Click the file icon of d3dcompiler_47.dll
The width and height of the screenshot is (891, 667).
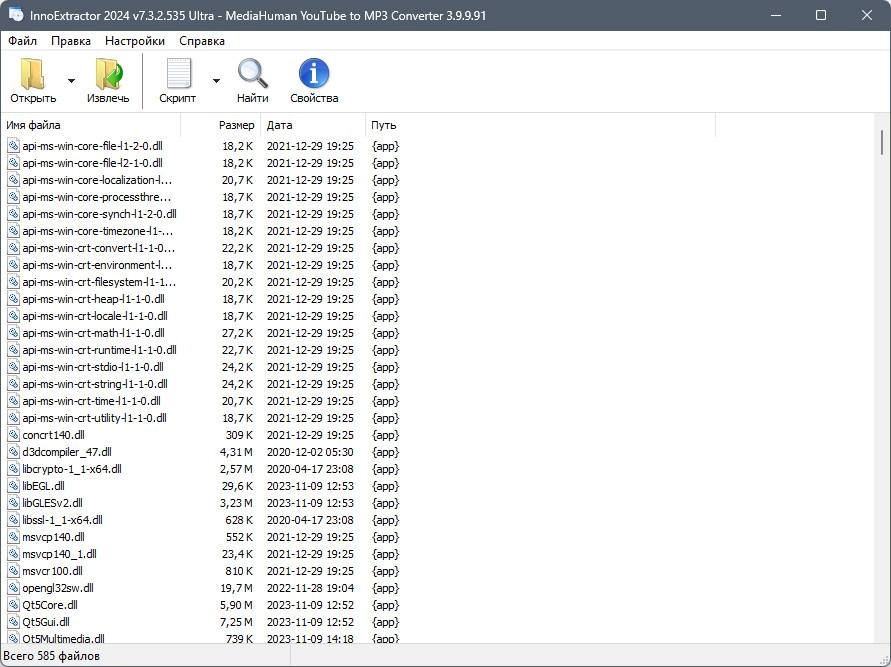click(14, 452)
